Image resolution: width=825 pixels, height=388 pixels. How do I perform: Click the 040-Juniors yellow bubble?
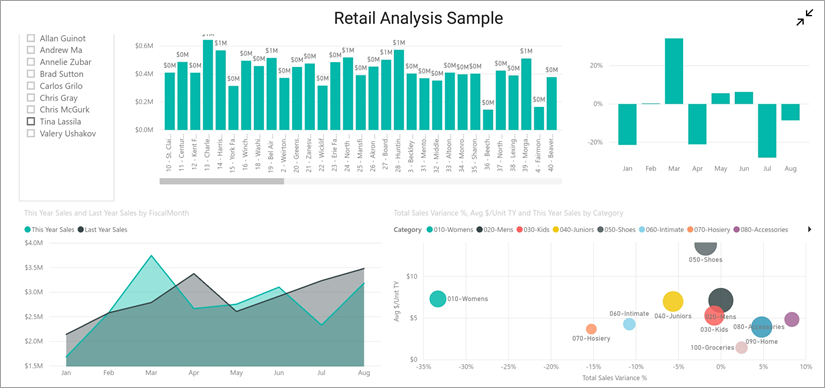point(672,302)
